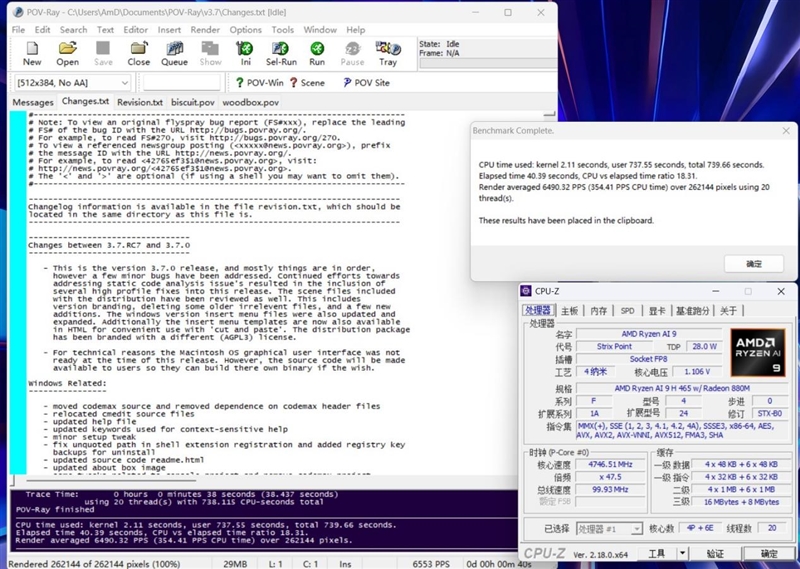This screenshot has height=569, width=800.
Task: Confirm the Benchmark Complete dialog with 确定
Action: pyautogui.click(x=754, y=264)
